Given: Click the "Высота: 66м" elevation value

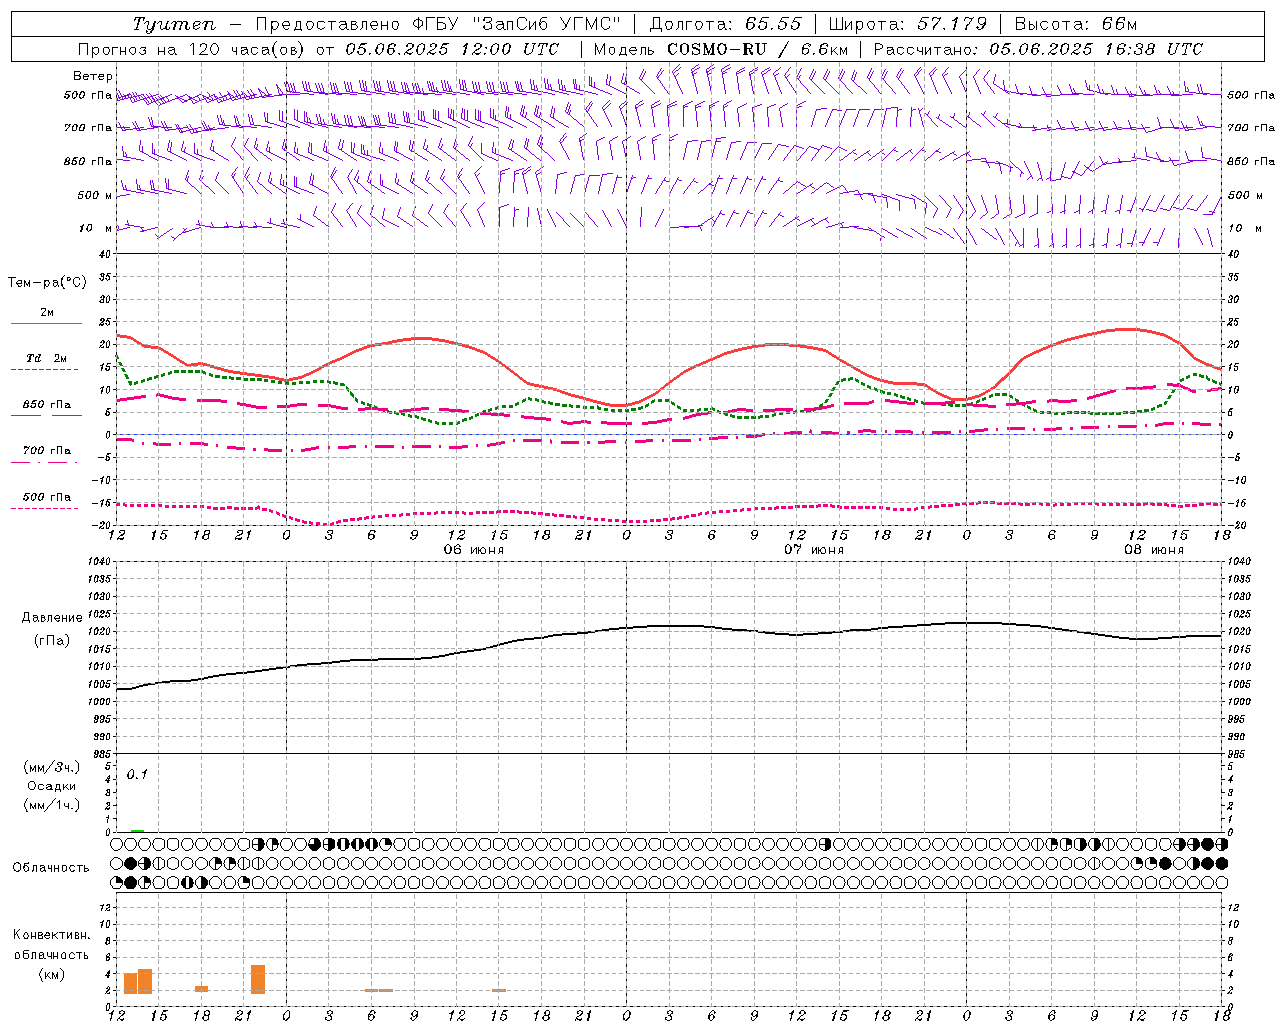Looking at the screenshot, I should 1075,24.
